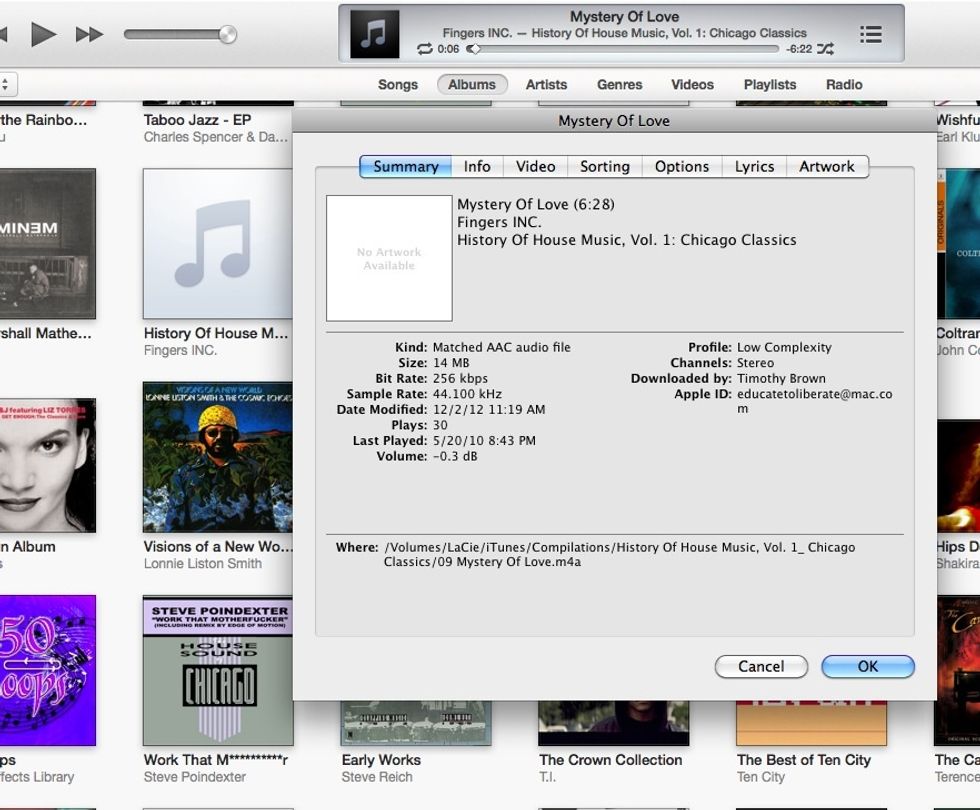Open the Visions of a New World album
980x810 pixels.
tap(218, 463)
